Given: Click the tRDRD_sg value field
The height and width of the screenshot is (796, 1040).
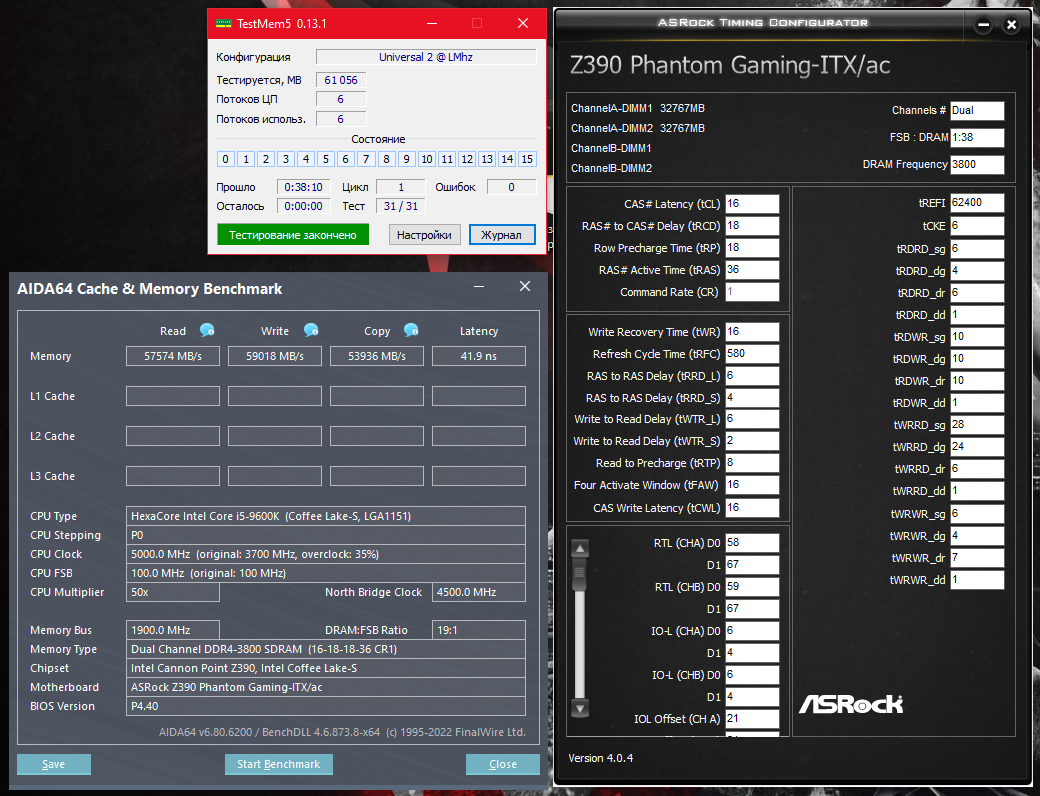Looking at the screenshot, I should click(x=977, y=249).
